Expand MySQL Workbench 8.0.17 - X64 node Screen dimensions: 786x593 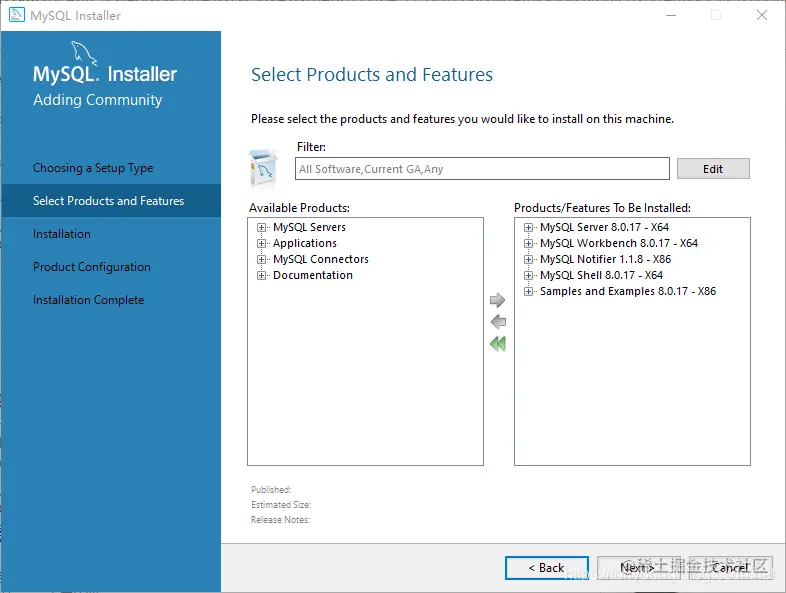click(x=528, y=244)
